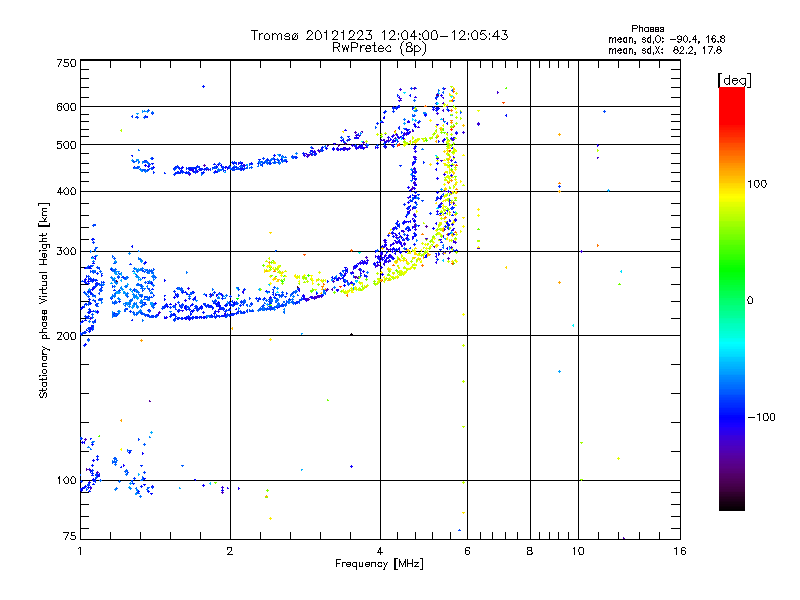Click the 'Stationary phase Virtual Height [km]' axis label
Screen dimensions: 800x600
click(44, 300)
